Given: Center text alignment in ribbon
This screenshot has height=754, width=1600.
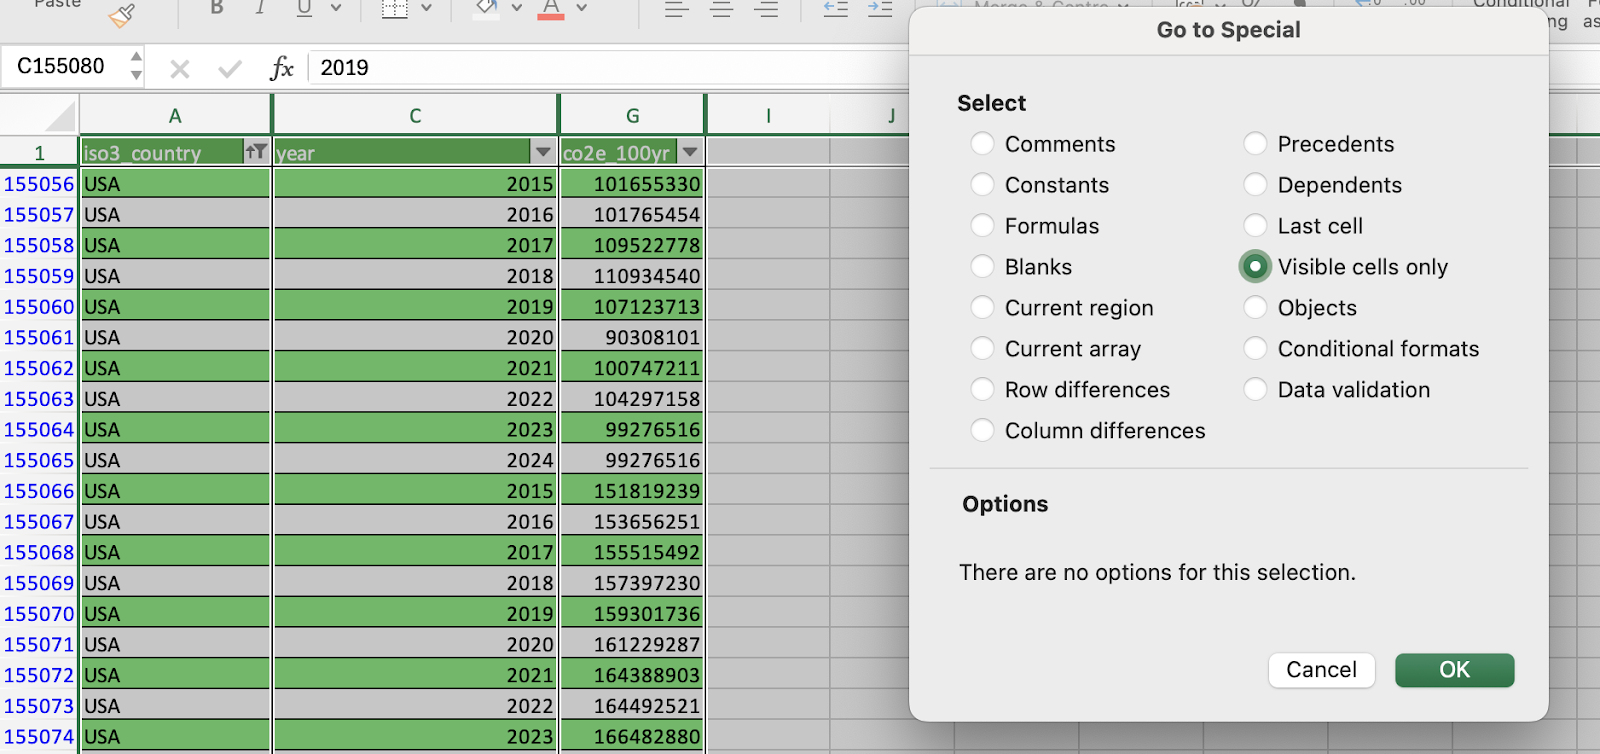Looking at the screenshot, I should point(721,9).
